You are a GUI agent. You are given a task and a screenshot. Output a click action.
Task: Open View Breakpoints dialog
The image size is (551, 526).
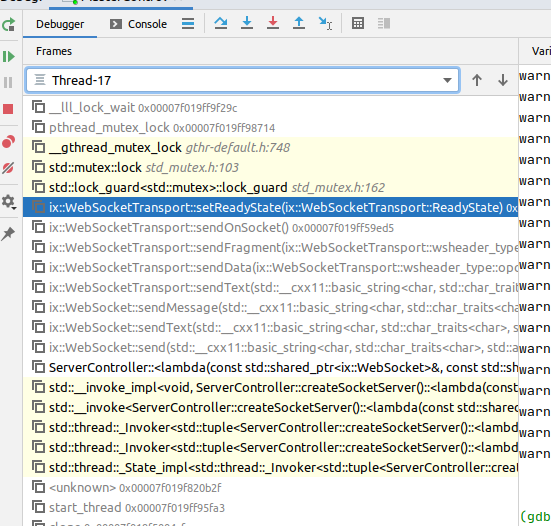tap(8, 142)
